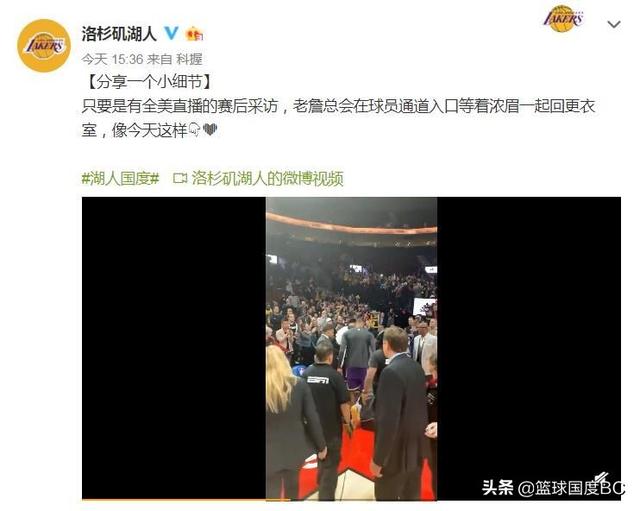Open the Lakers profile avatar
The image size is (640, 511).
[44, 46]
